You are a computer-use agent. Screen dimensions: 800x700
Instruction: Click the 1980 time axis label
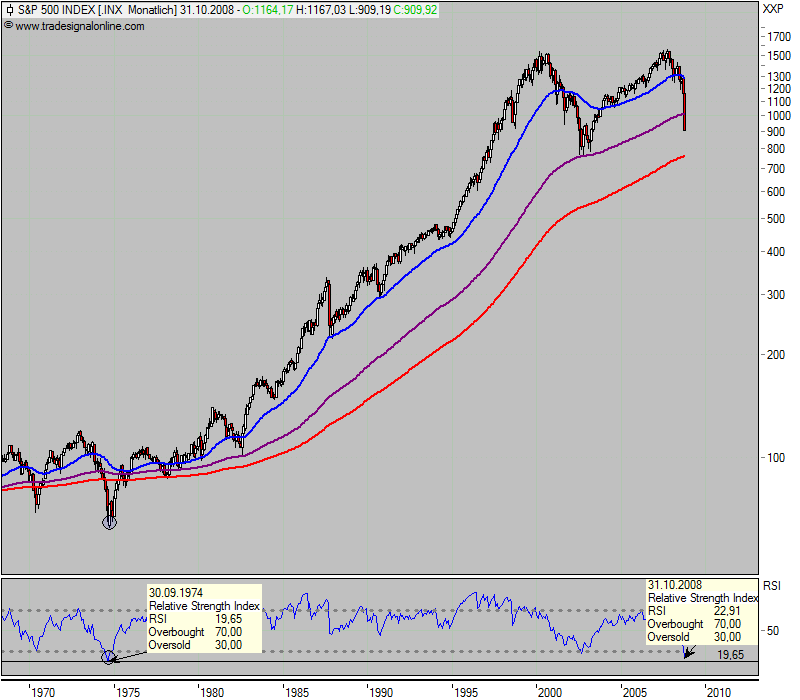212,692
